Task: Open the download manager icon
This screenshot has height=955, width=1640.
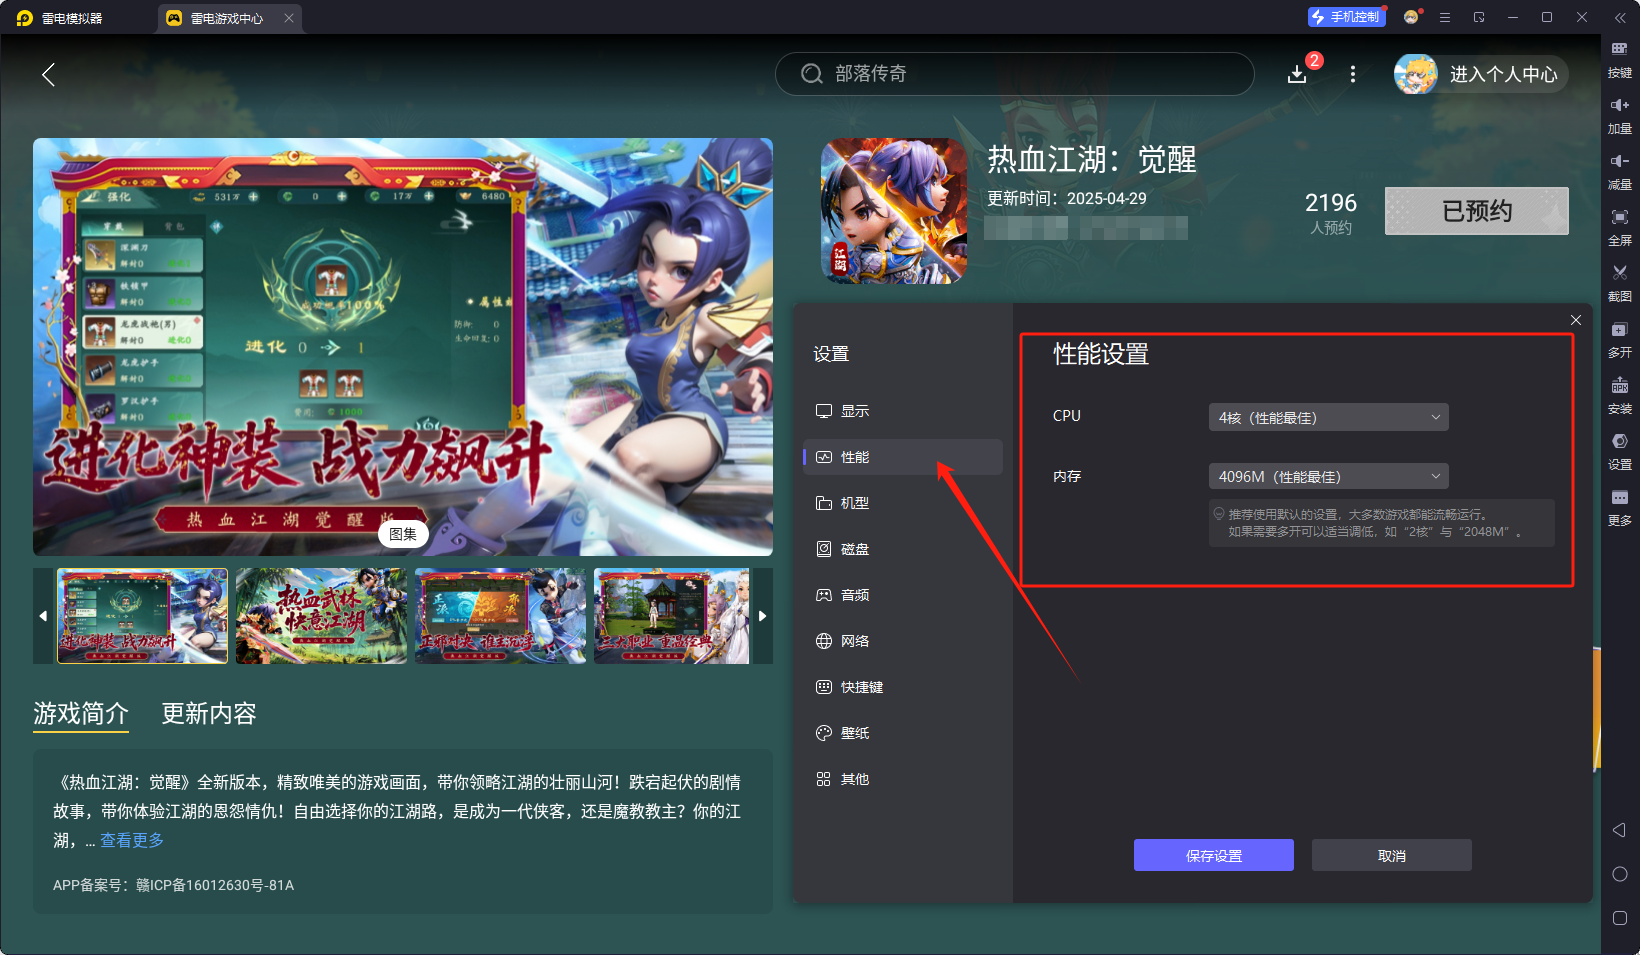Action: click(1297, 74)
